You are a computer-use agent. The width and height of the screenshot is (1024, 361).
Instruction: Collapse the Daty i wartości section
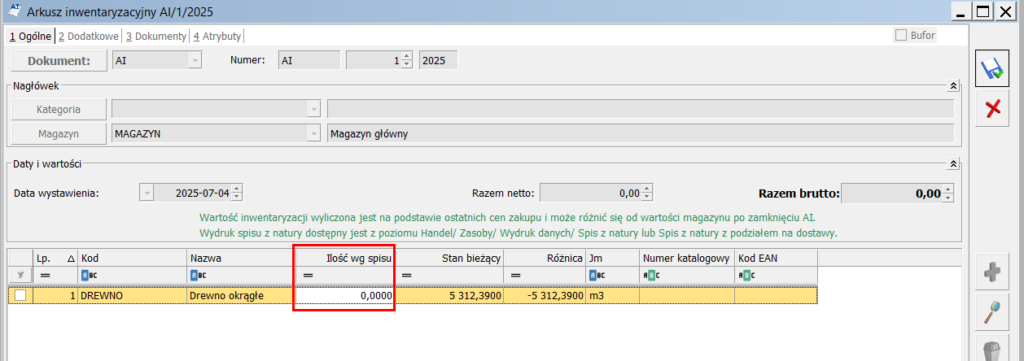pyautogui.click(x=953, y=164)
